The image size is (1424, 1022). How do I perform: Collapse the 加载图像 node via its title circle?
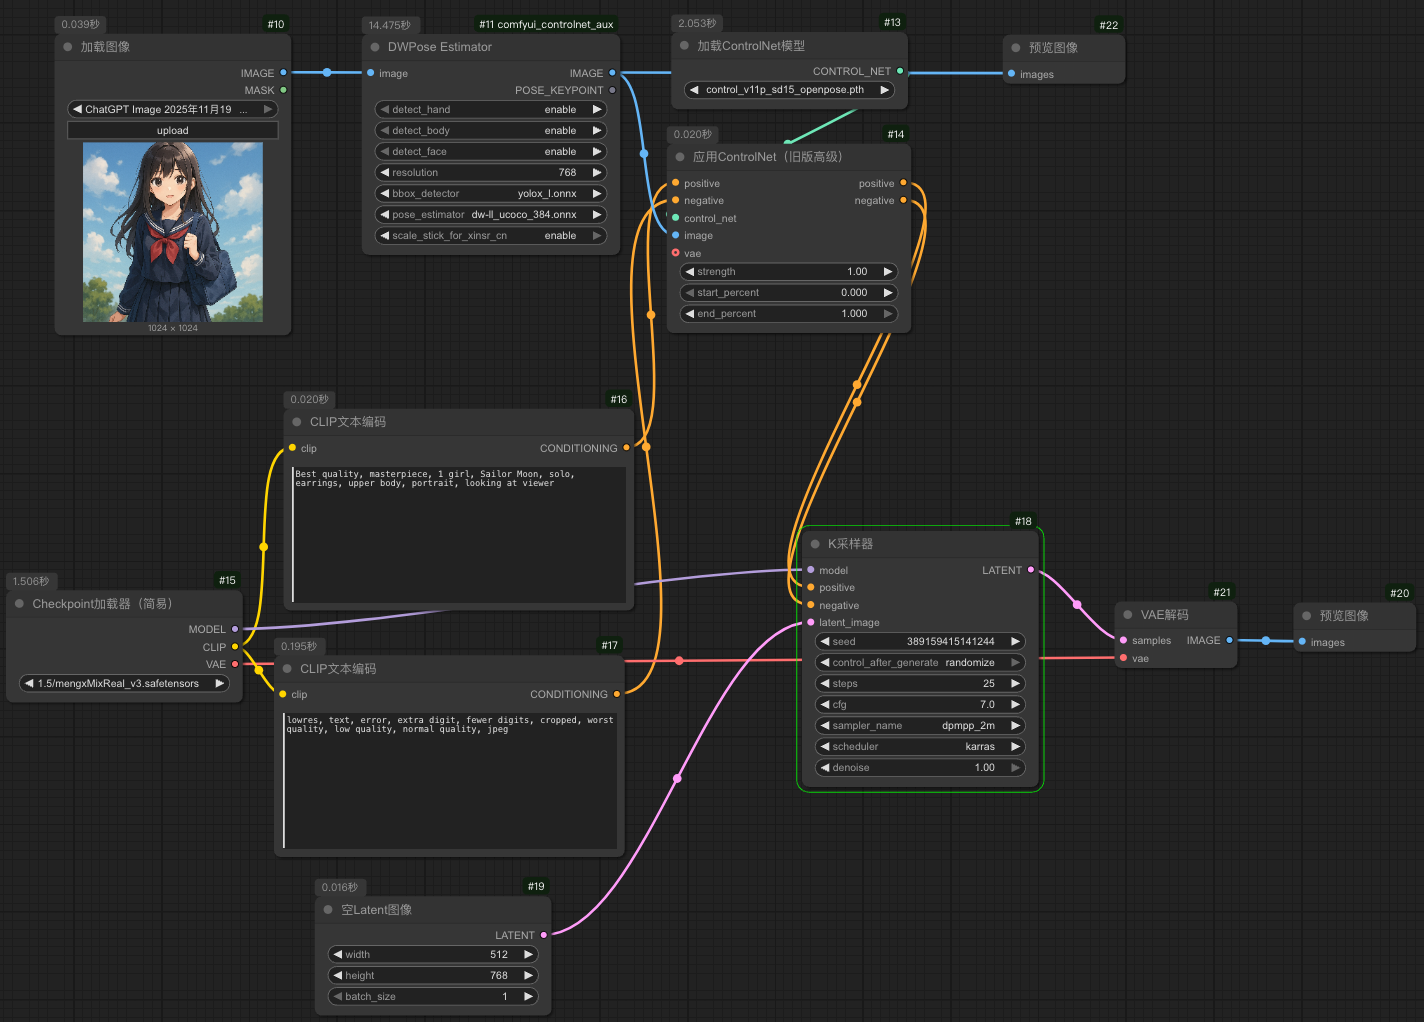66,46
